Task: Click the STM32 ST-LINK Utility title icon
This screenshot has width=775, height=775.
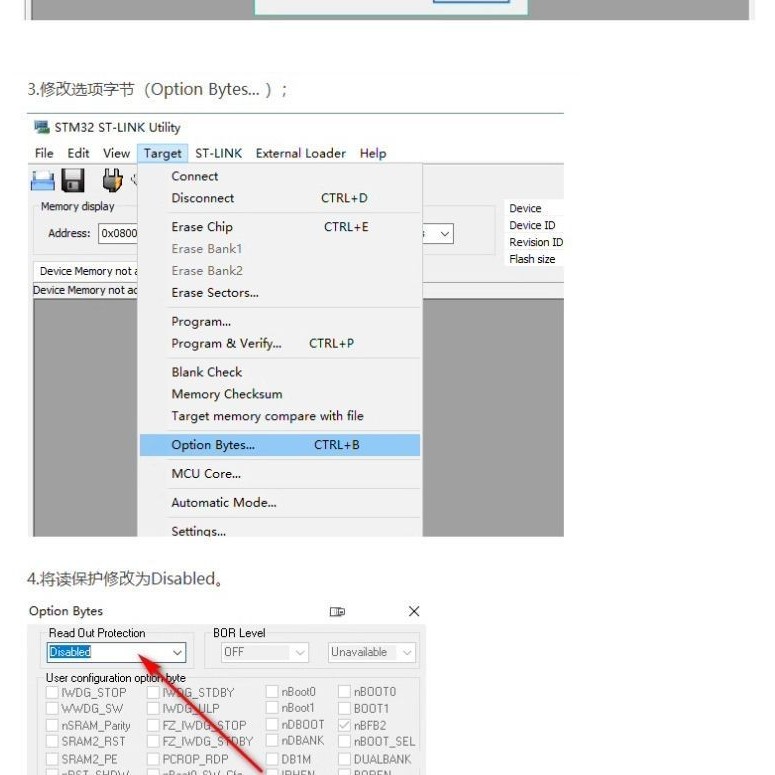Action: pyautogui.click(x=42, y=127)
